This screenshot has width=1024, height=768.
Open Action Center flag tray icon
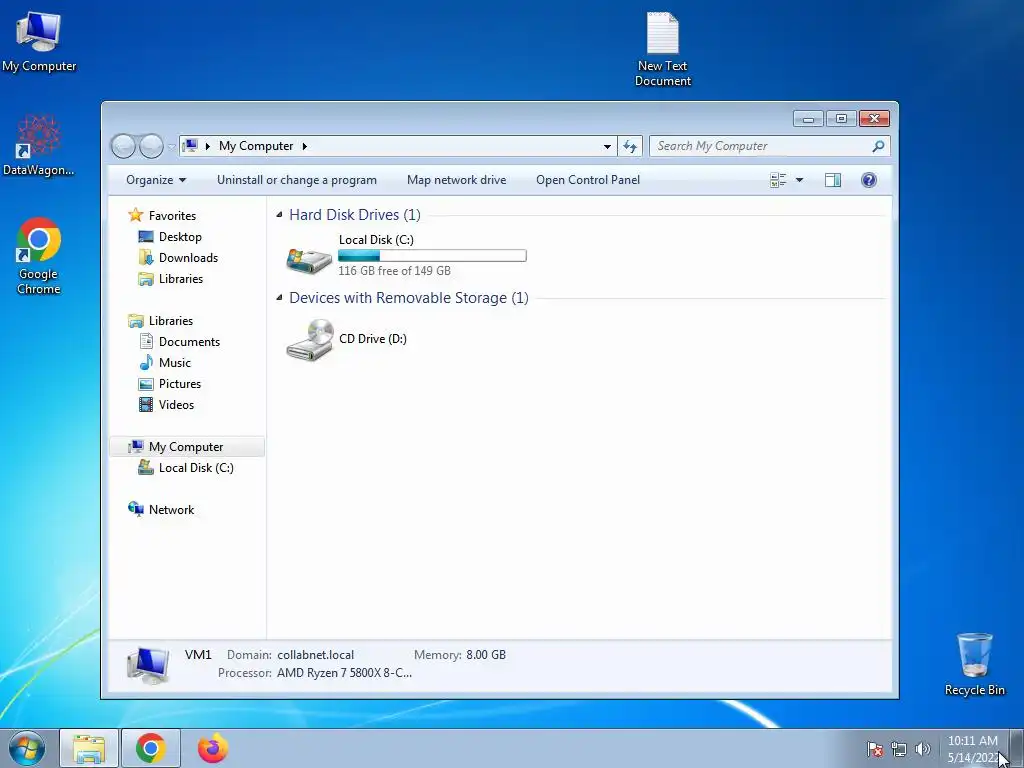(874, 750)
